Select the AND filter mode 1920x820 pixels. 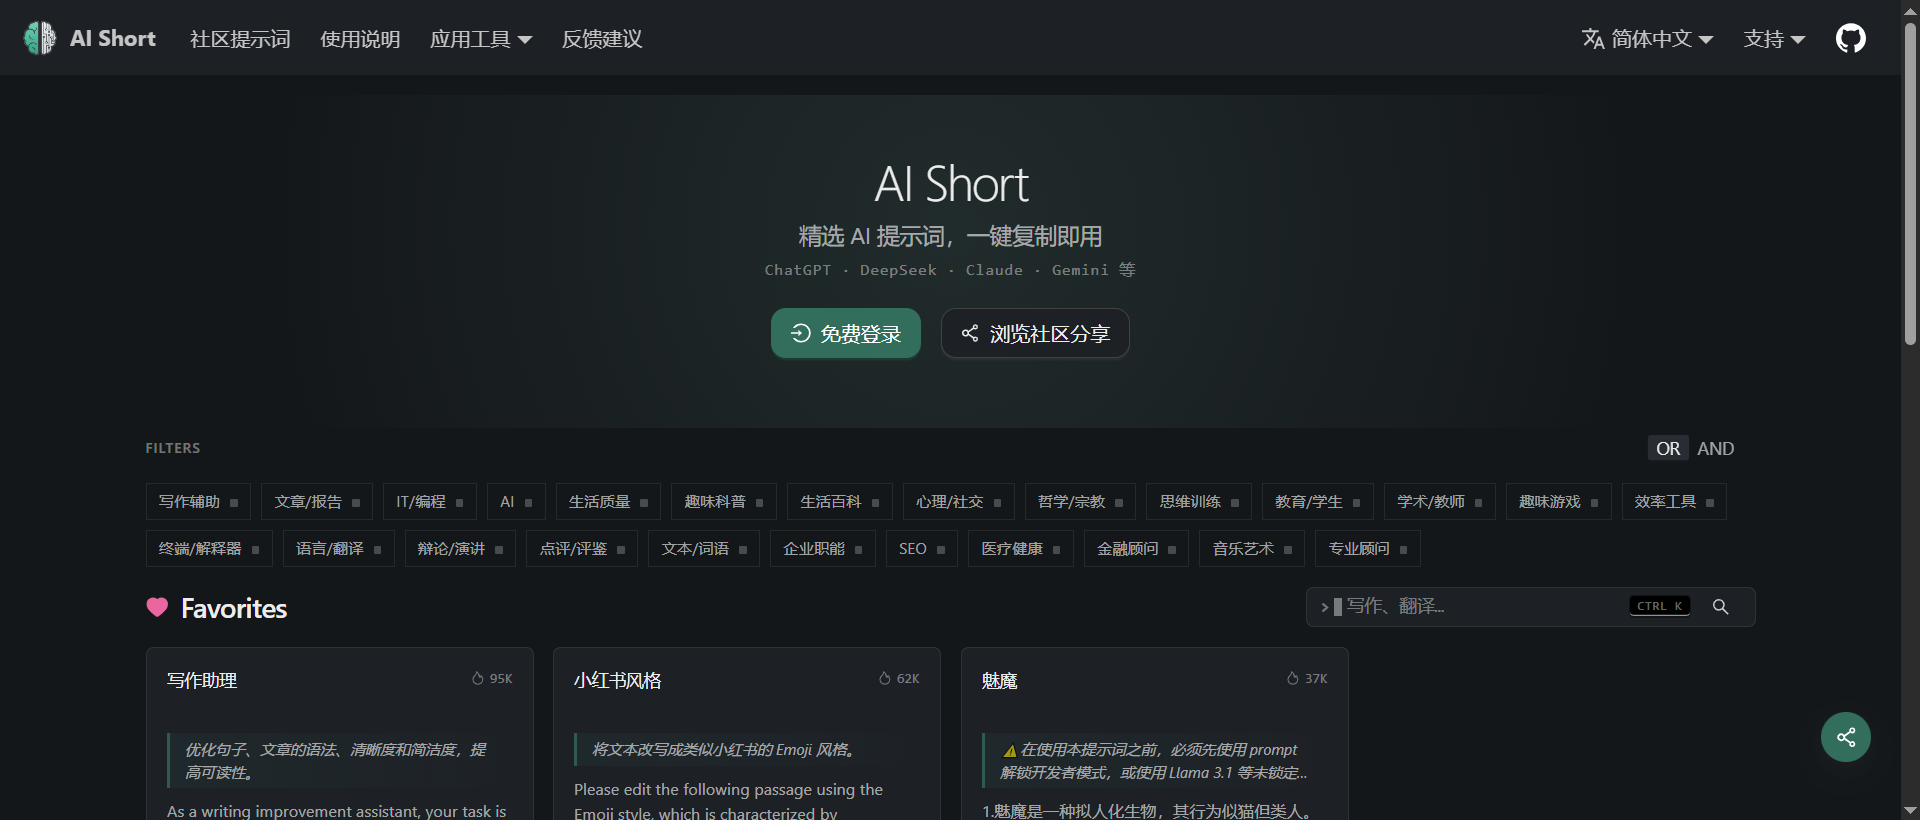tap(1715, 448)
